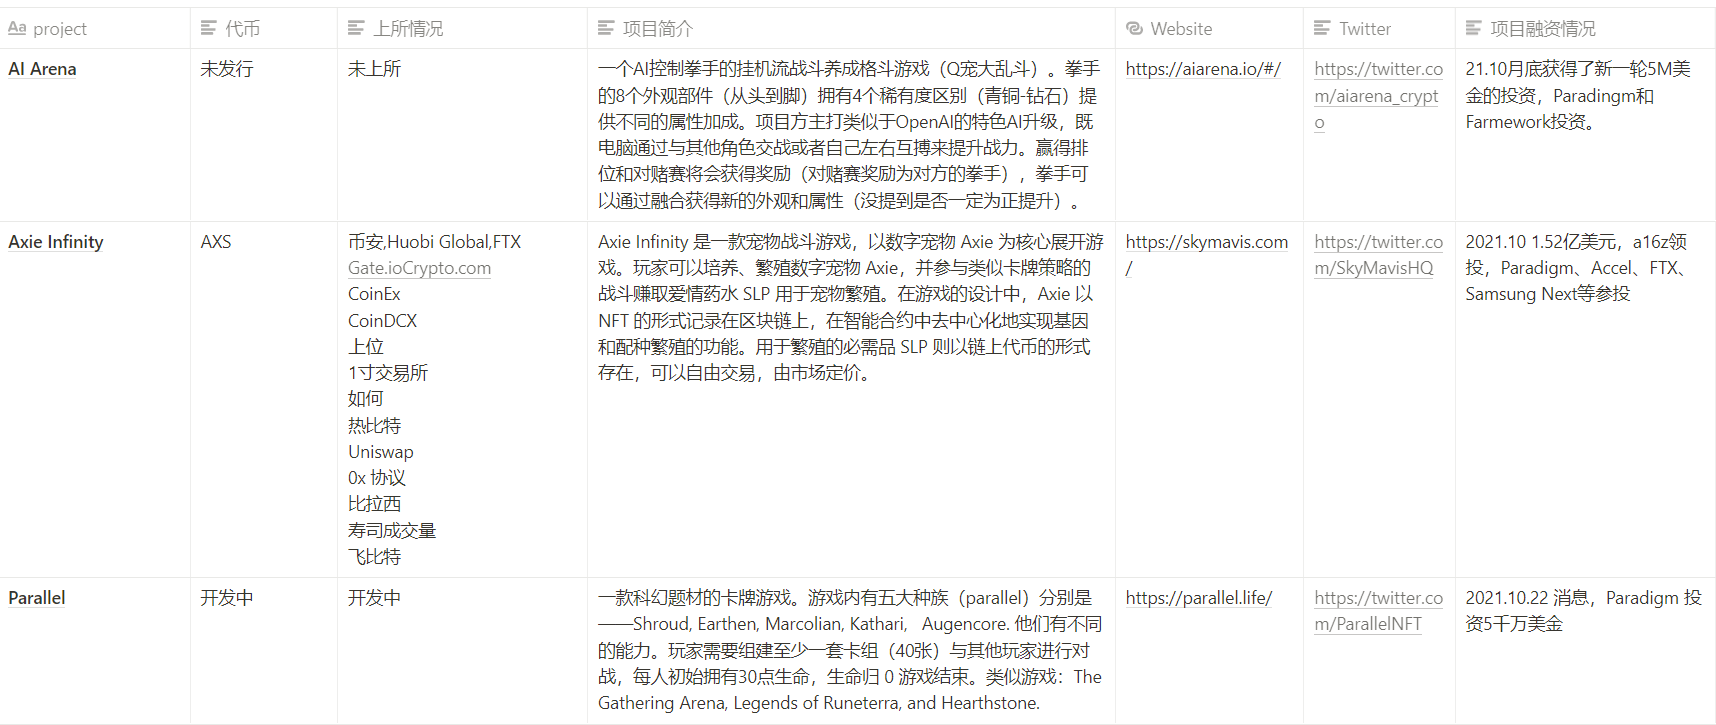Open the 代币 column header menu
Image resolution: width=1716 pixels, height=725 pixels.
(x=264, y=29)
